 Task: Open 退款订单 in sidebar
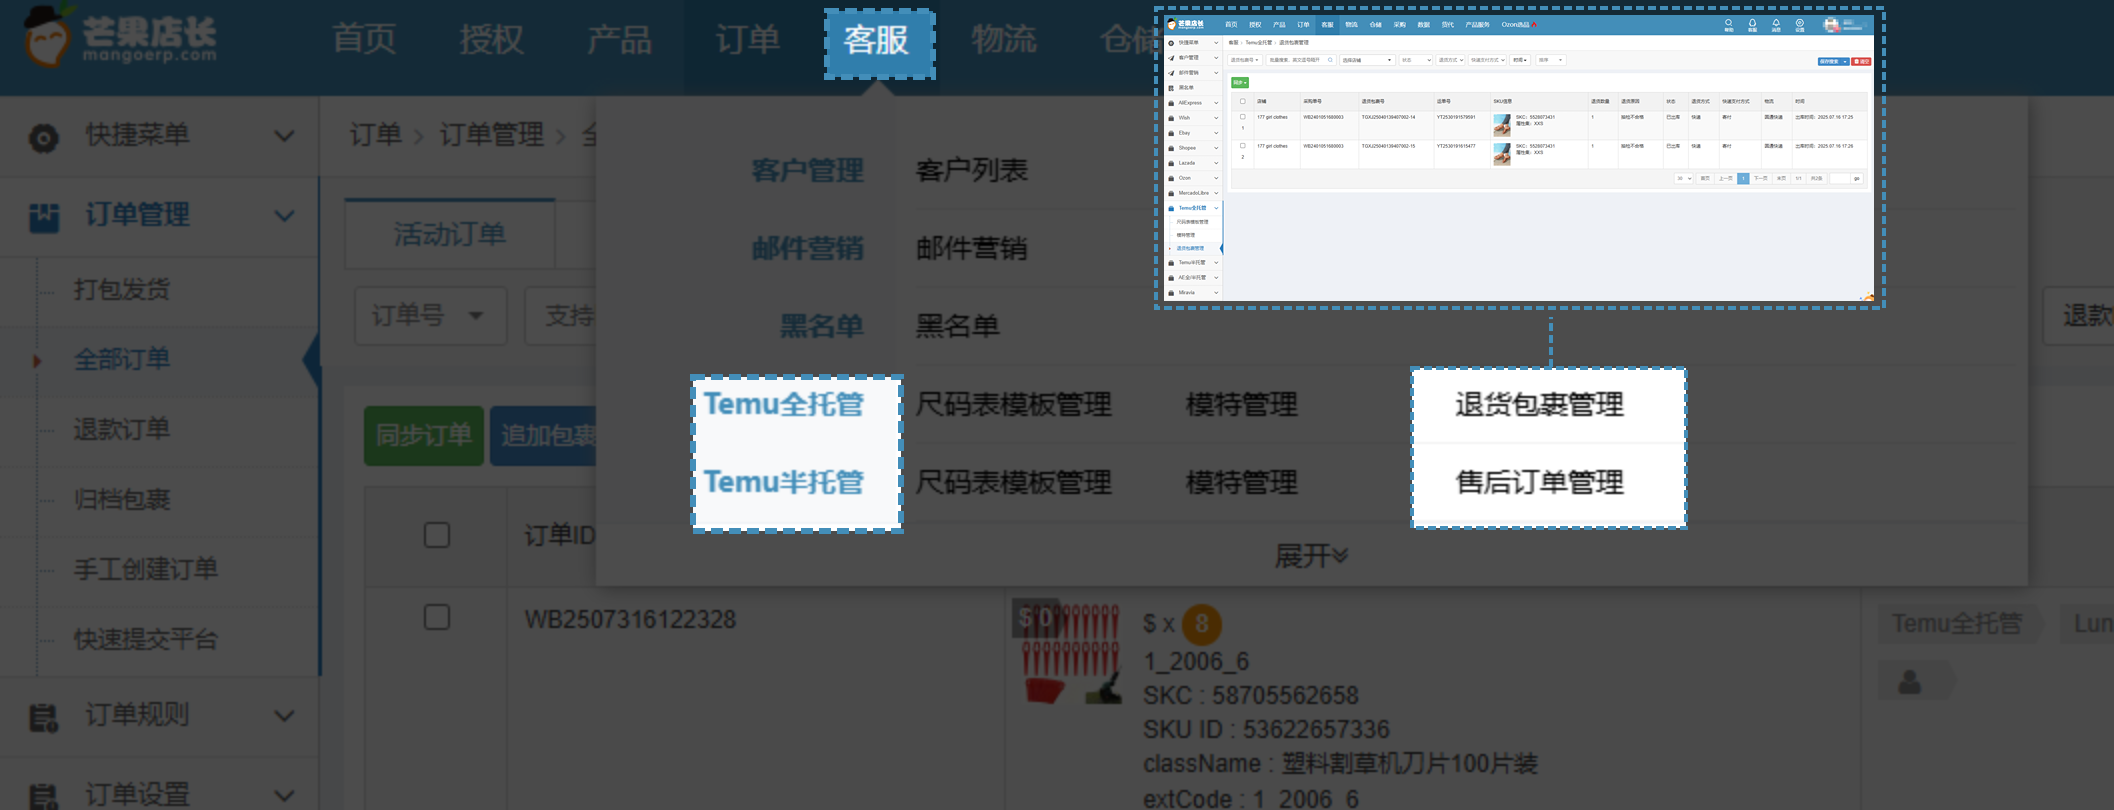click(x=122, y=429)
